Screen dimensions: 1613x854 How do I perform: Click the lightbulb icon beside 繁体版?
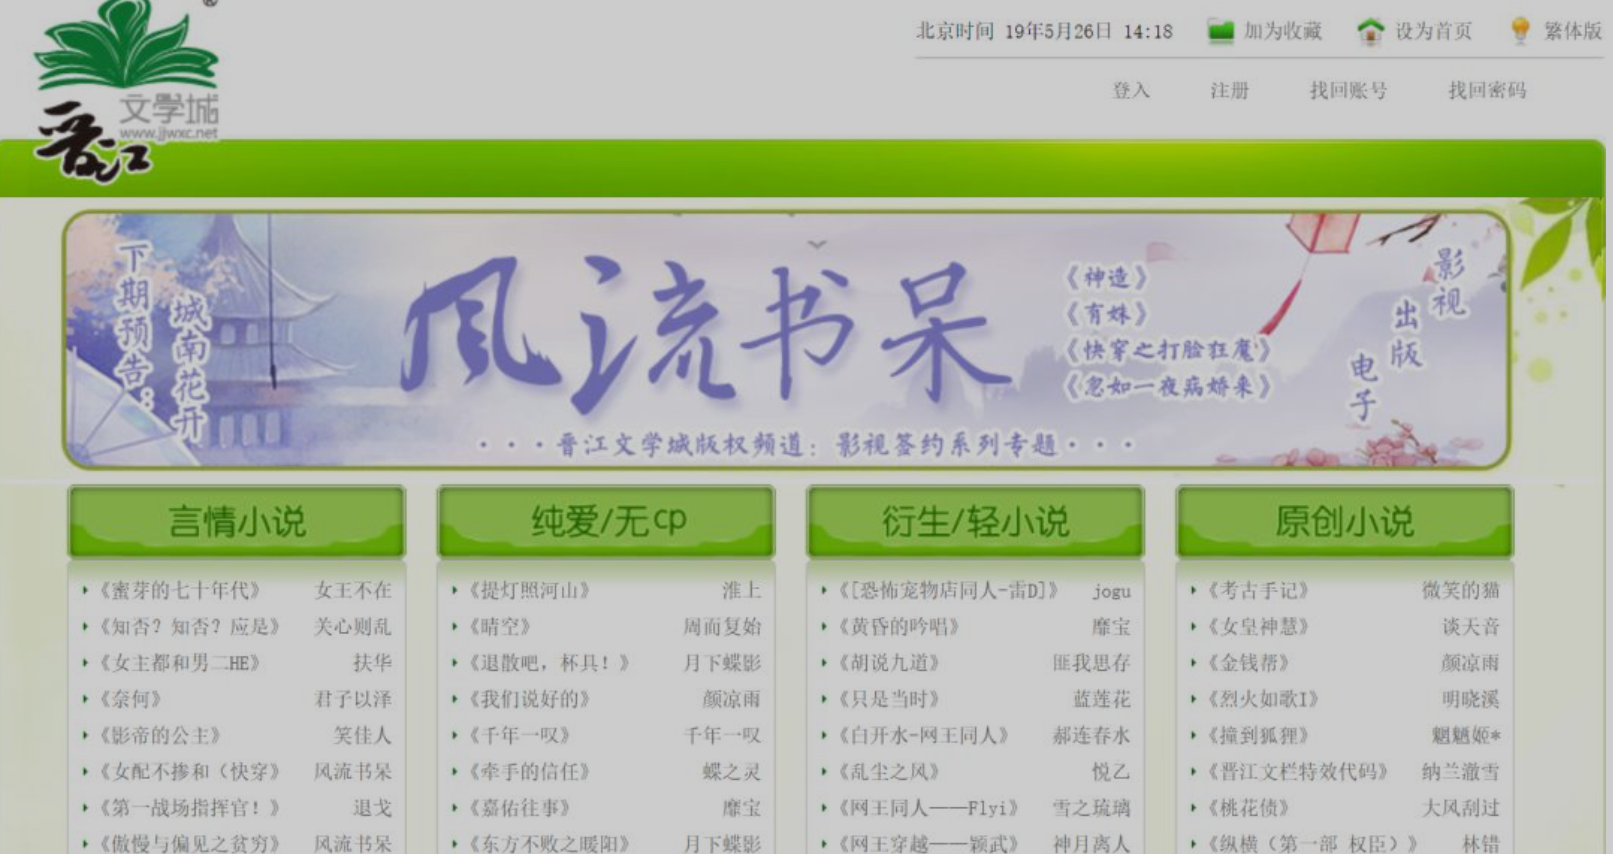pos(1520,31)
